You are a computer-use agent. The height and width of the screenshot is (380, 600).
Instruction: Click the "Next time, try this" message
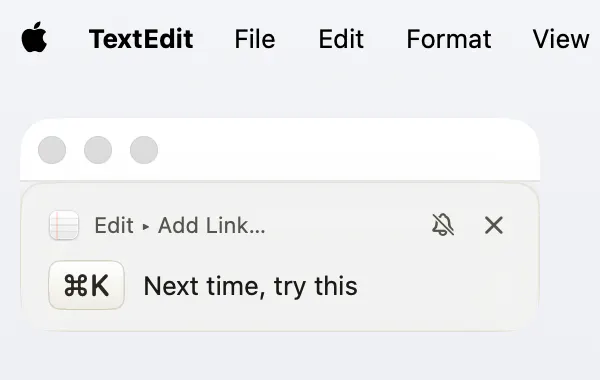click(251, 286)
